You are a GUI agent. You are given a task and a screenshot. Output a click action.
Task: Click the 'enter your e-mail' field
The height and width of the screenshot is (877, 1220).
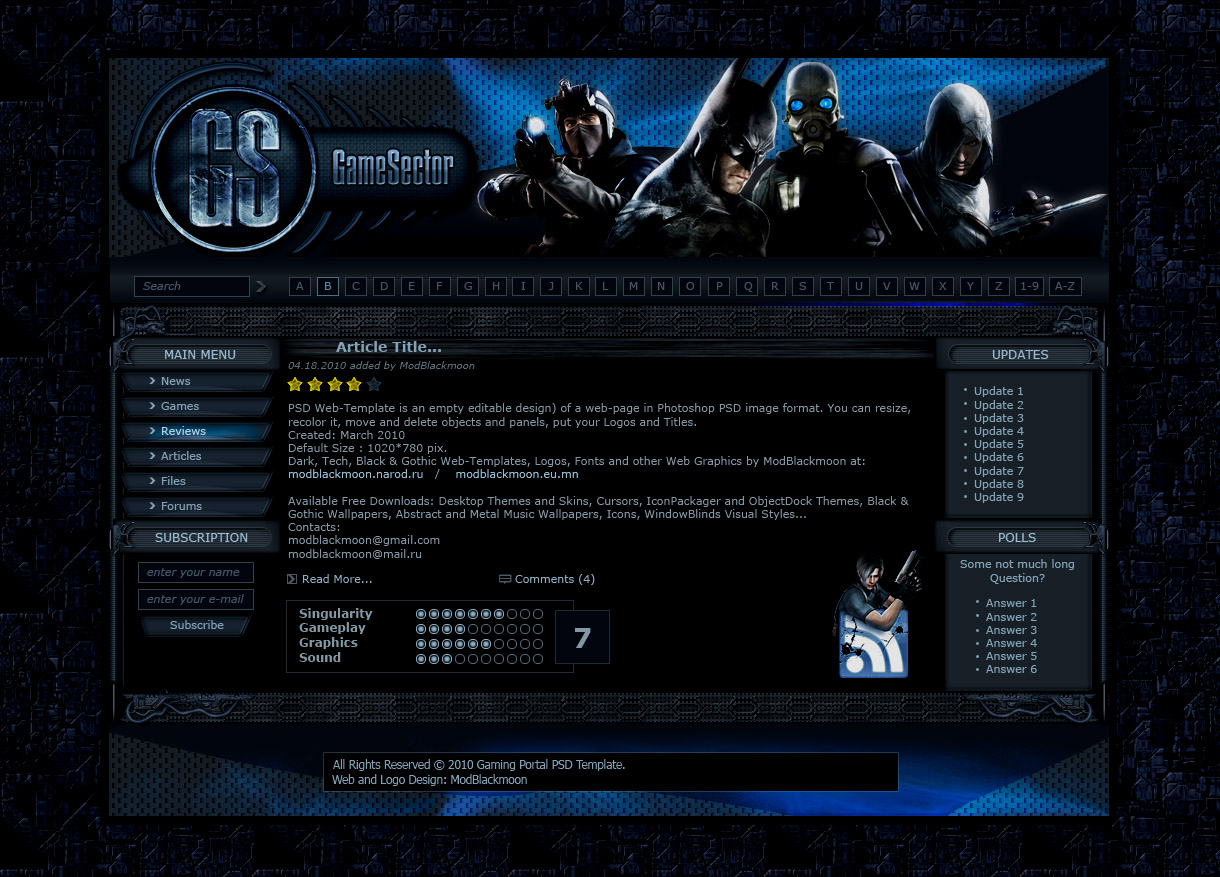pos(196,599)
